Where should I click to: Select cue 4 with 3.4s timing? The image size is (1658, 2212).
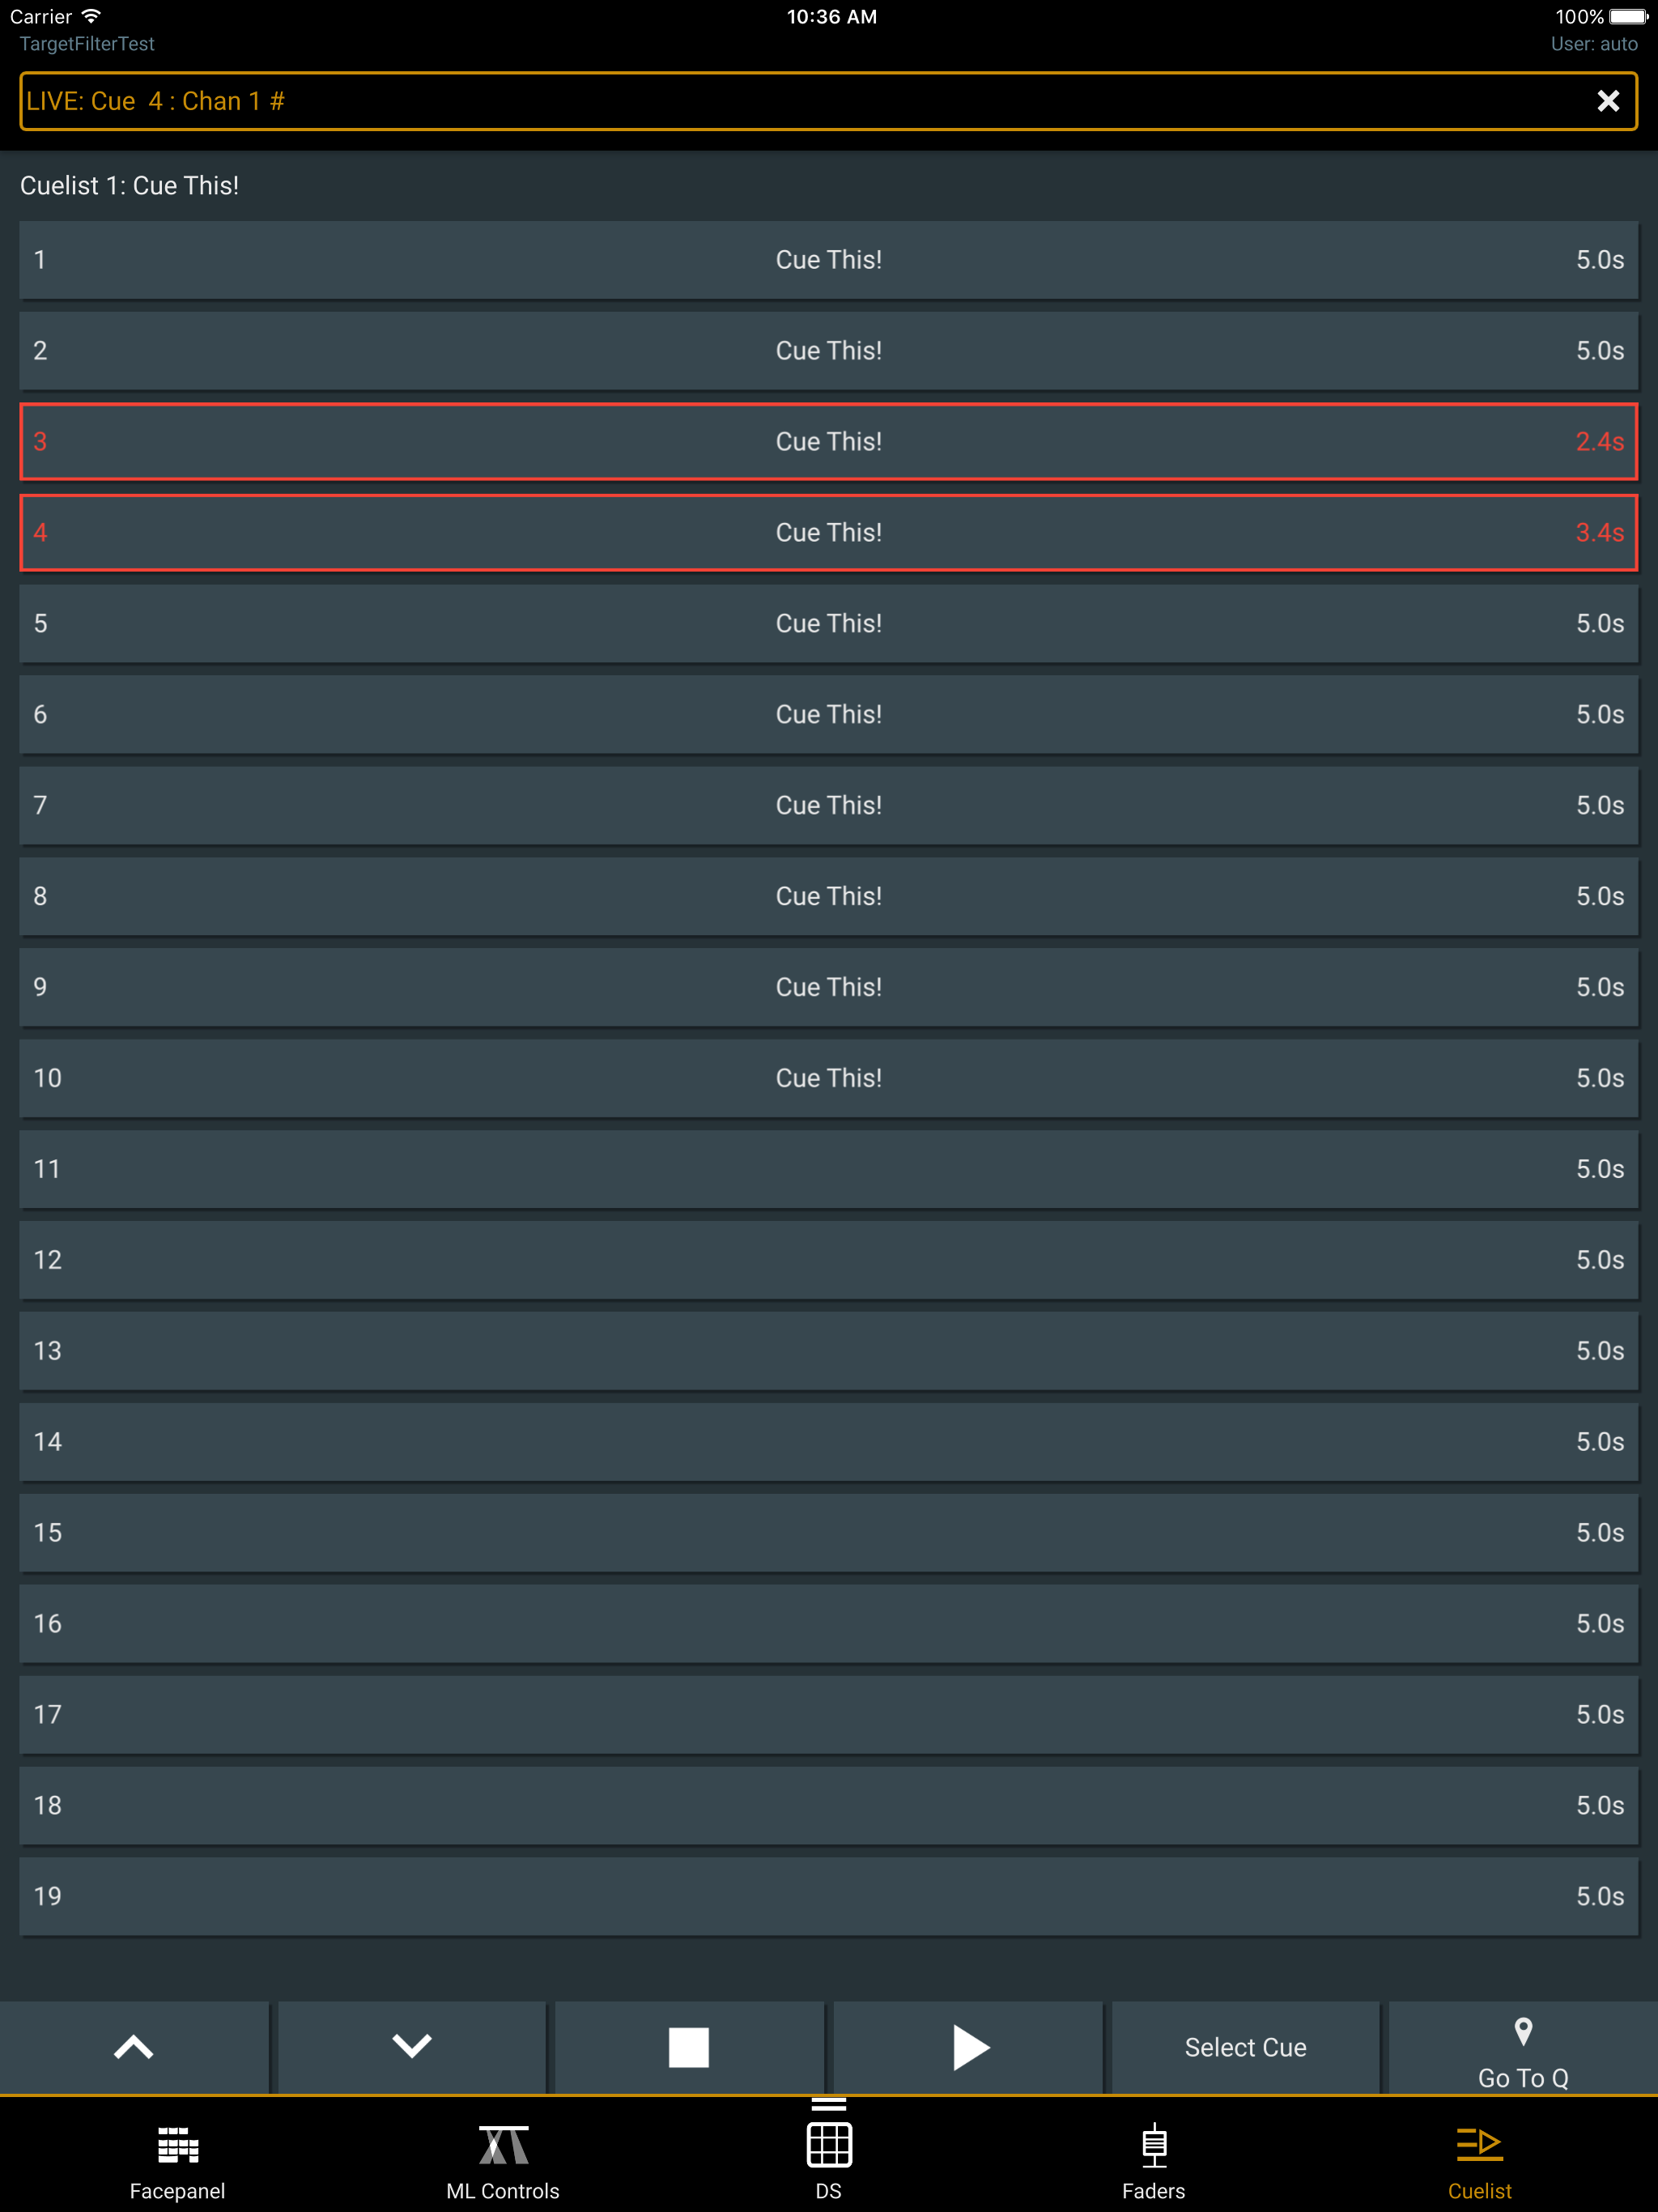click(828, 533)
